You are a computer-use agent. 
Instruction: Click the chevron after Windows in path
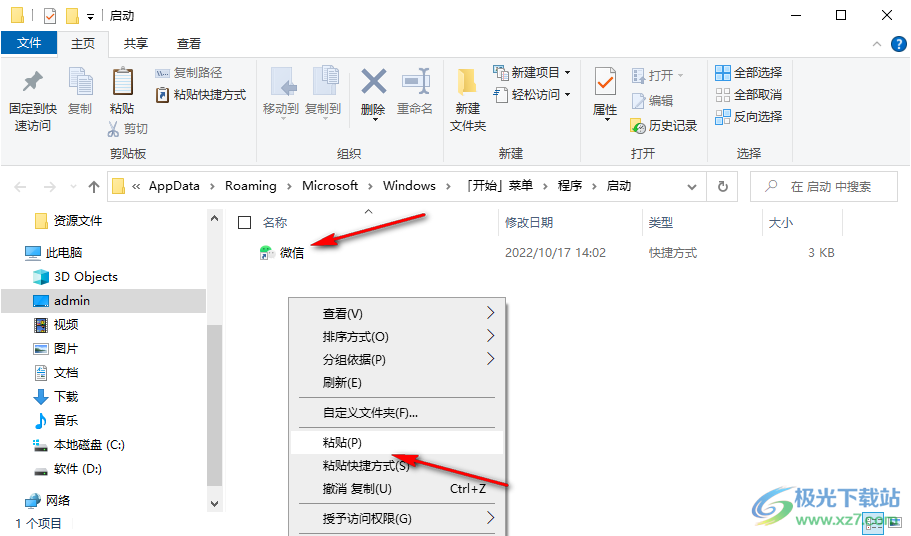[x=448, y=186]
